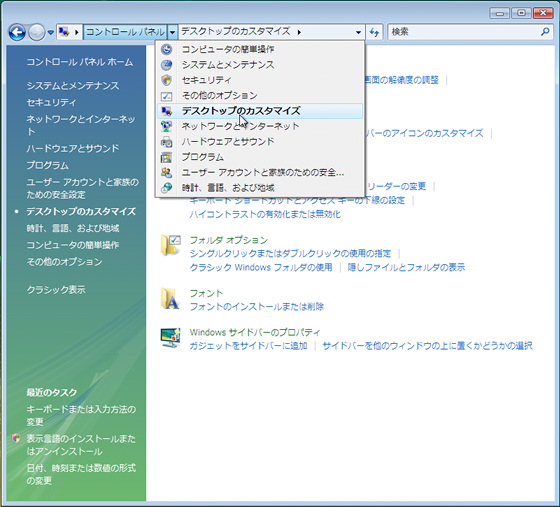Open the address bar history dropdown
Screen dimensions: 560x507
(x=358, y=32)
